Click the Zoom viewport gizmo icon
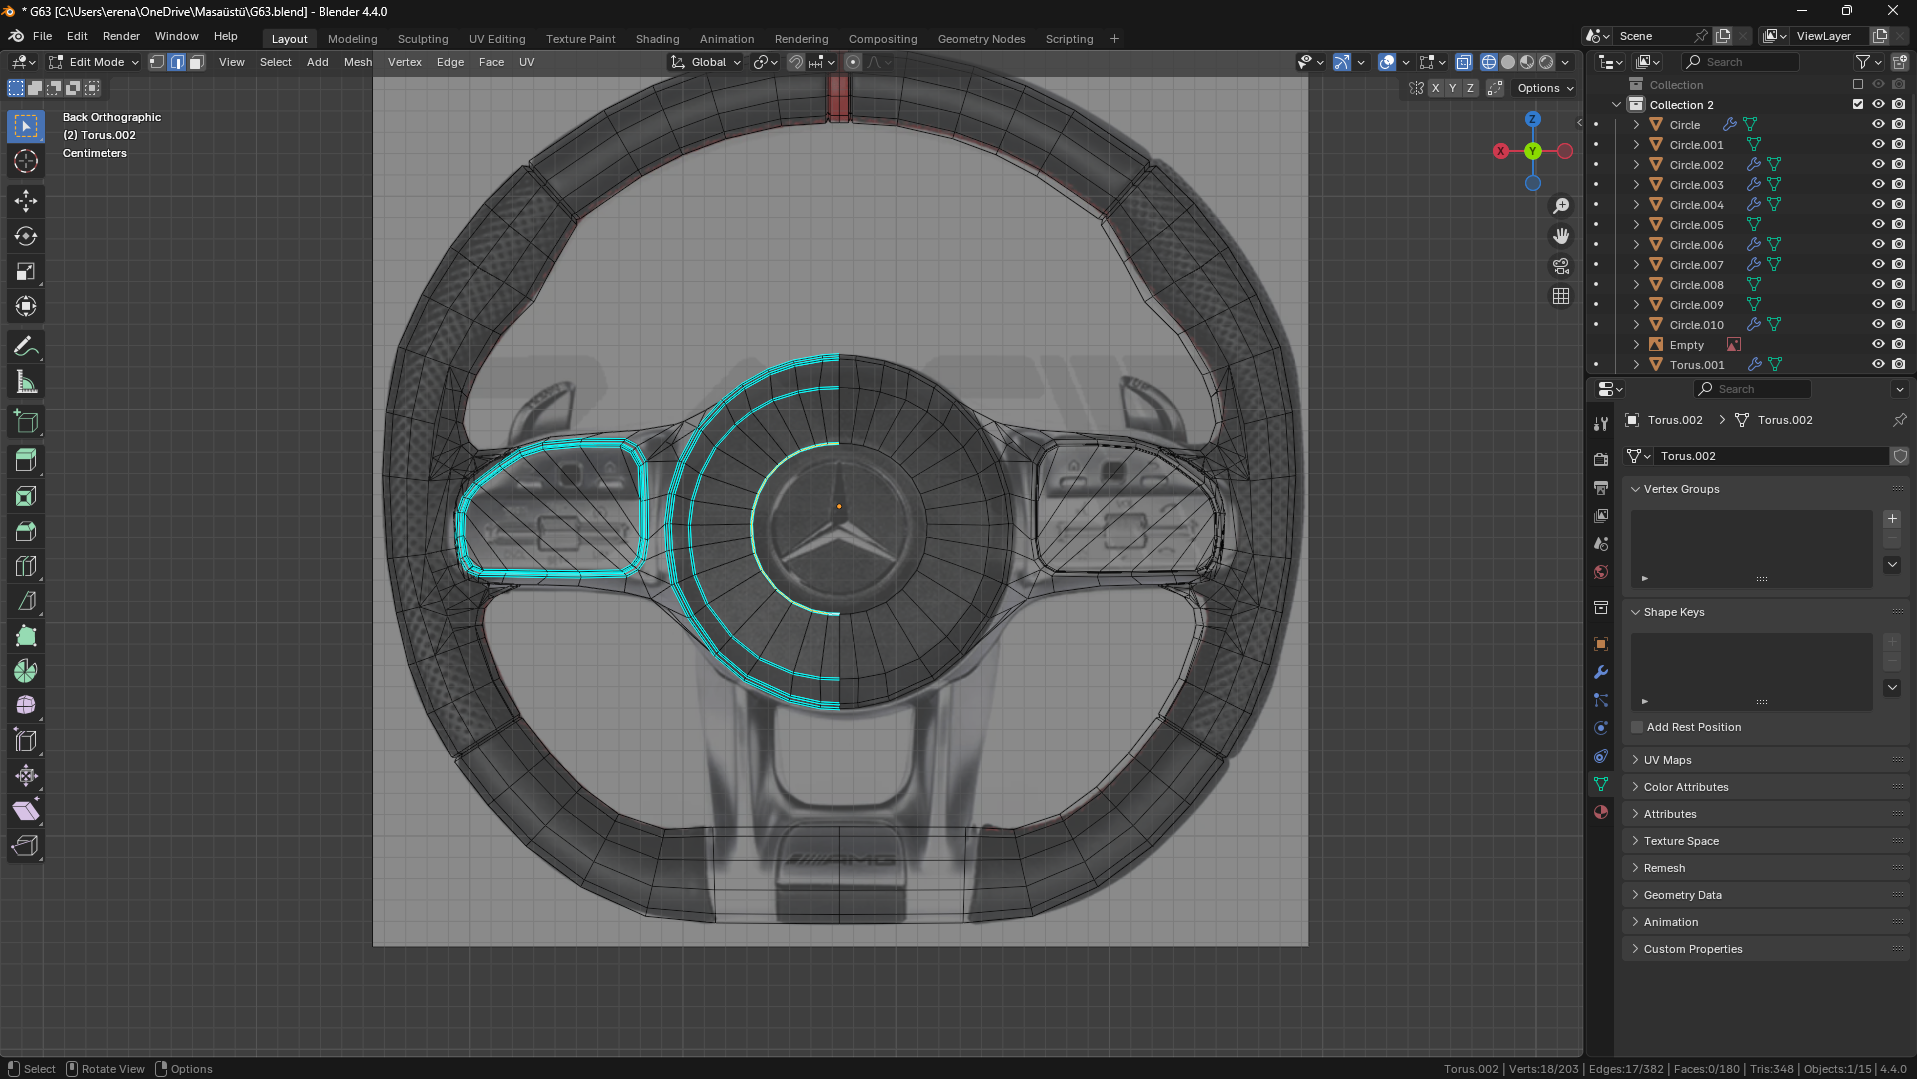Viewport: 1917px width, 1079px height. (x=1560, y=206)
